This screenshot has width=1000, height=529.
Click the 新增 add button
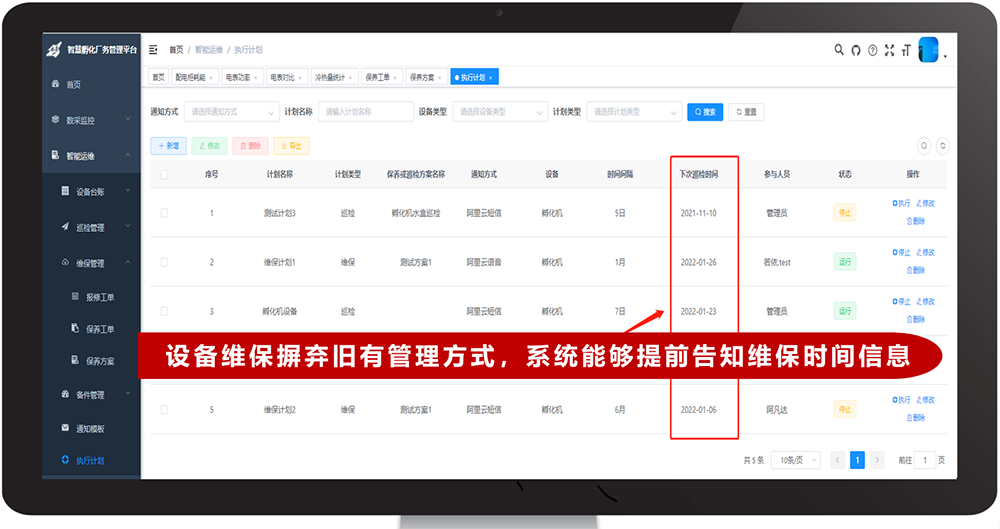(x=168, y=145)
